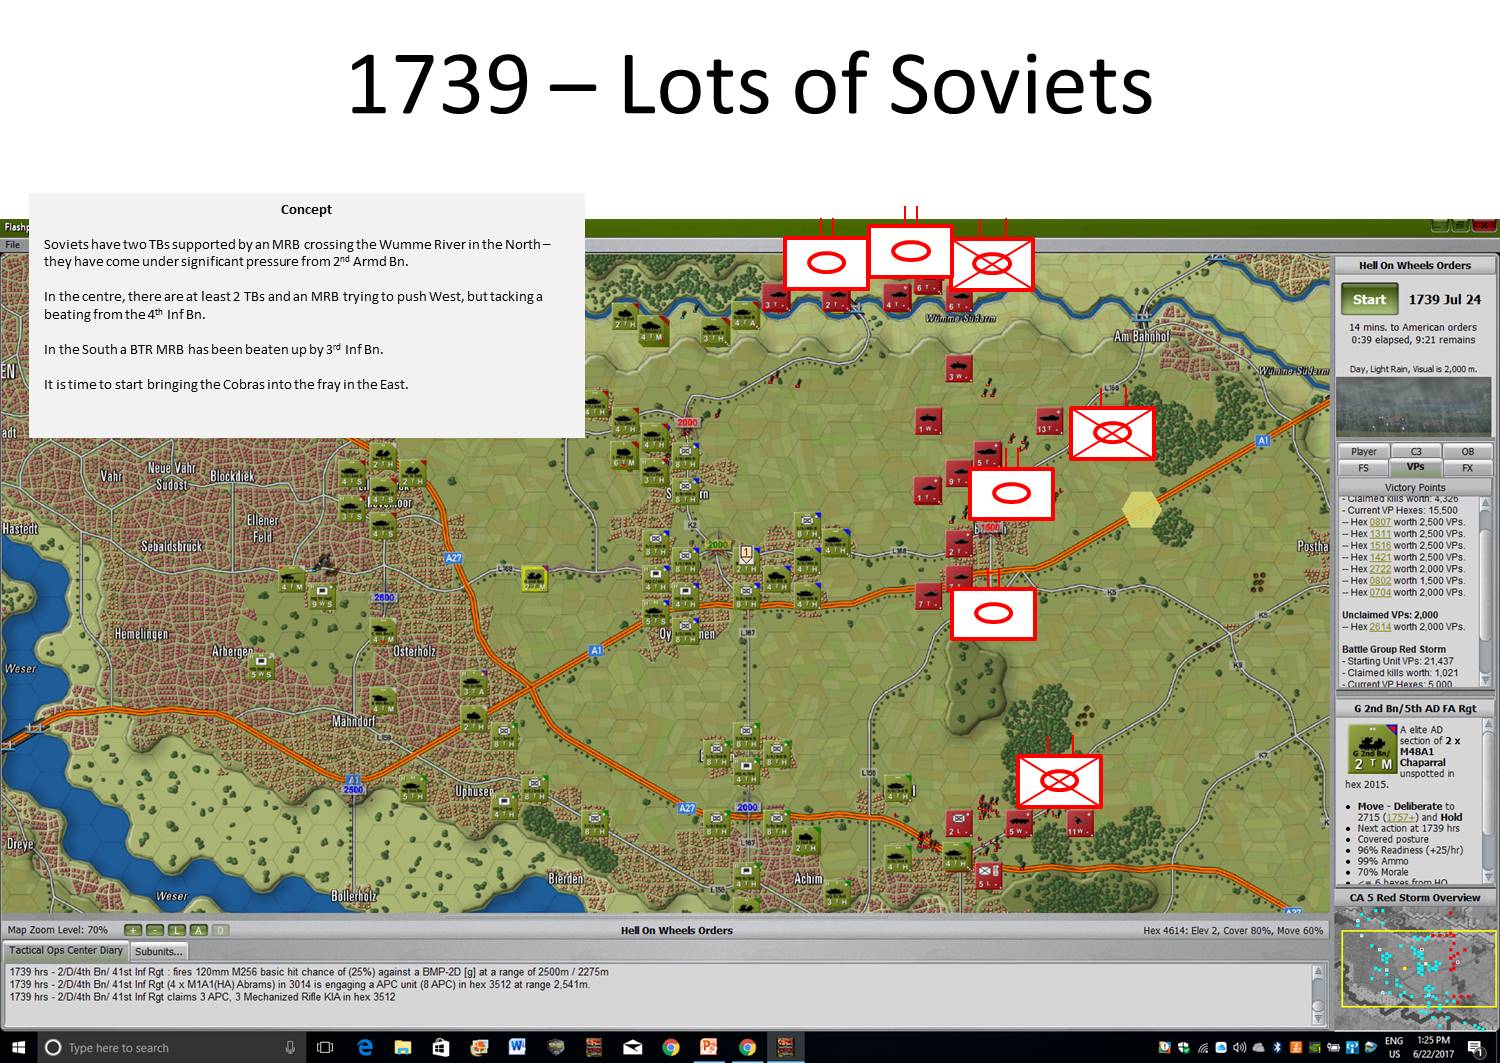
Task: Click the M48A1 Chaparral unit portrait
Action: click(x=1372, y=751)
